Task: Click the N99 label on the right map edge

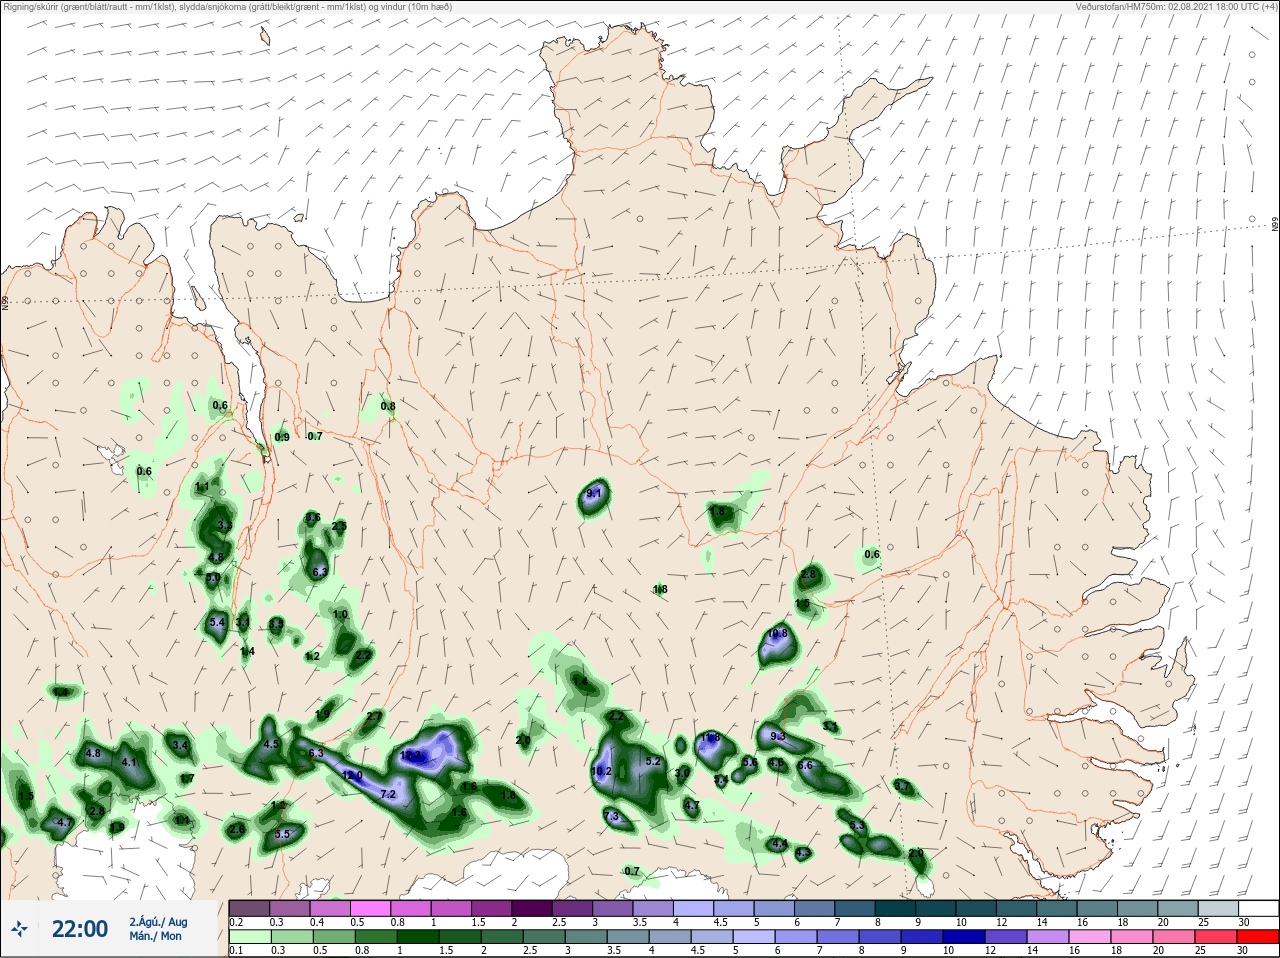Action: [x=1275, y=225]
